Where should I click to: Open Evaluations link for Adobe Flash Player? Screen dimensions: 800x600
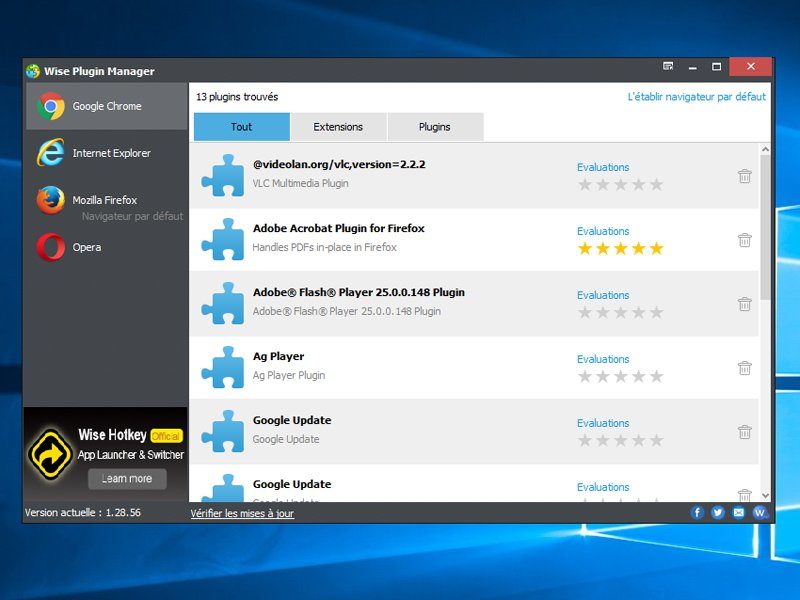pyautogui.click(x=603, y=295)
